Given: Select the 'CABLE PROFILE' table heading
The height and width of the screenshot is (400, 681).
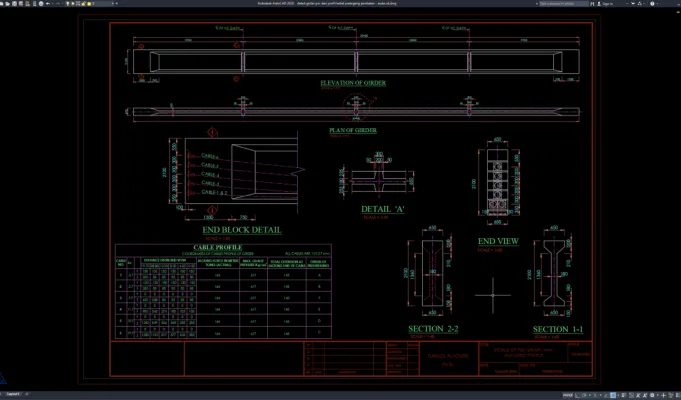Looking at the screenshot, I should [x=218, y=248].
